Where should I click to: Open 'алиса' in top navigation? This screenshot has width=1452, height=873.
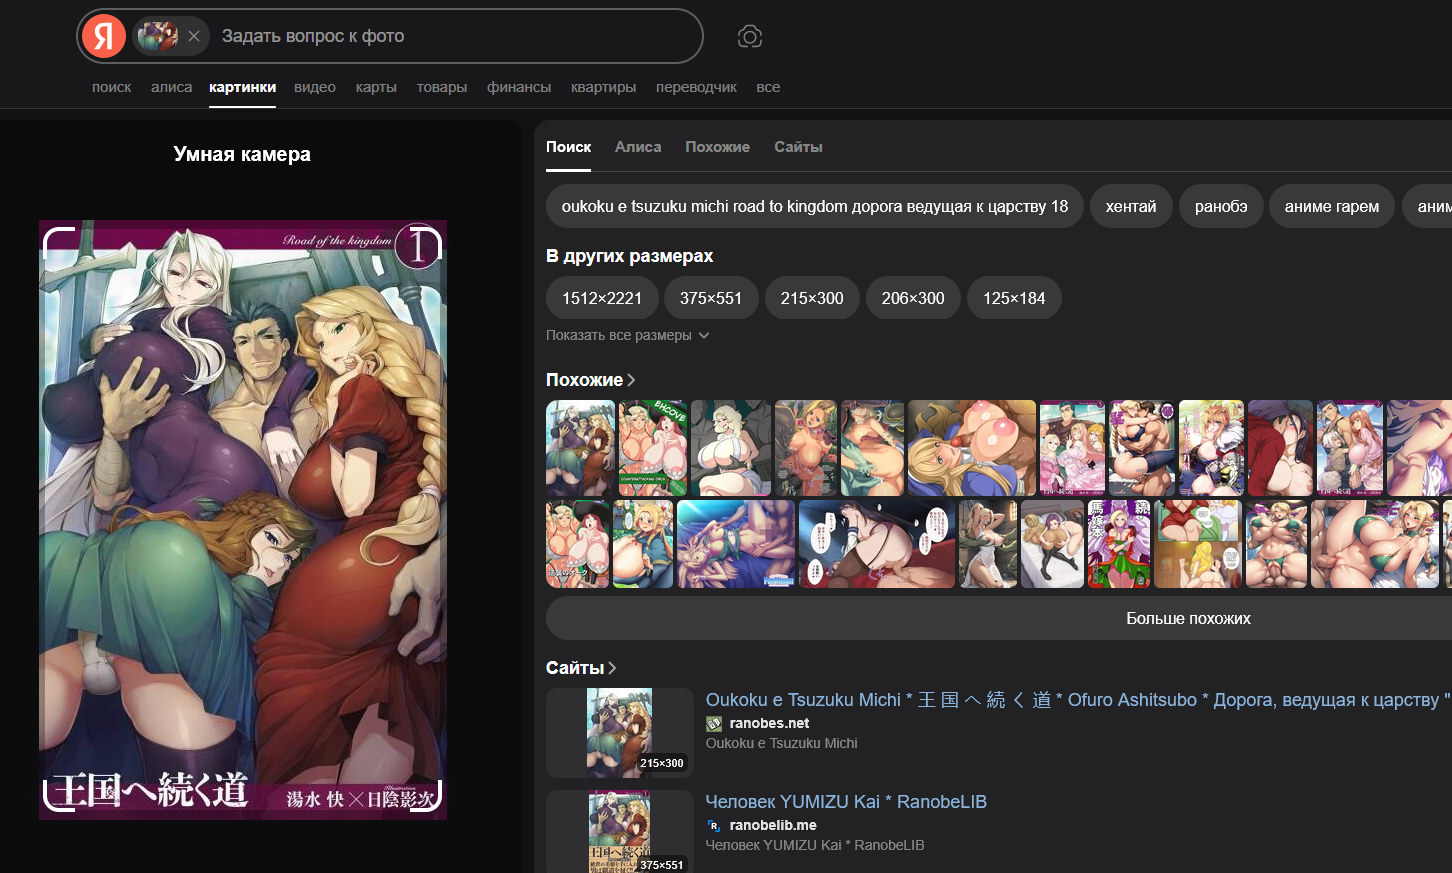(x=171, y=87)
